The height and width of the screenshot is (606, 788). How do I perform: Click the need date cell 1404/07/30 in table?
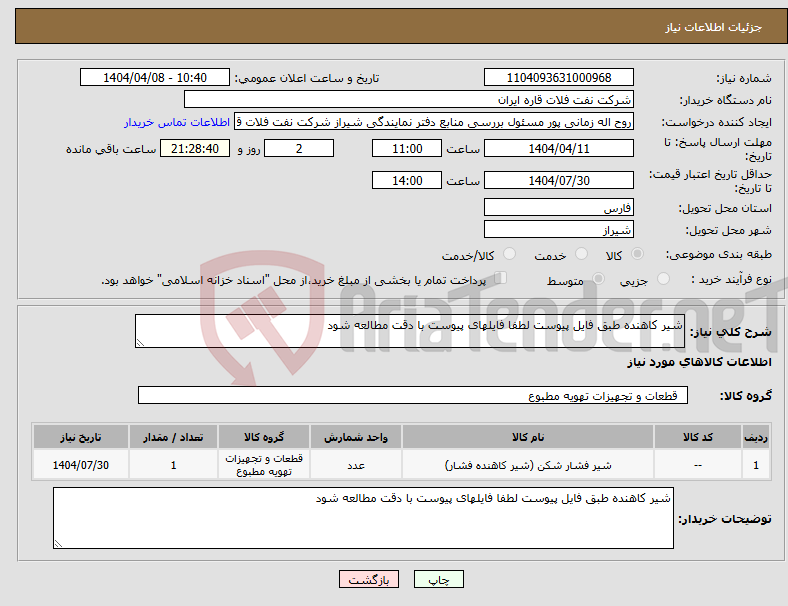[81, 465]
